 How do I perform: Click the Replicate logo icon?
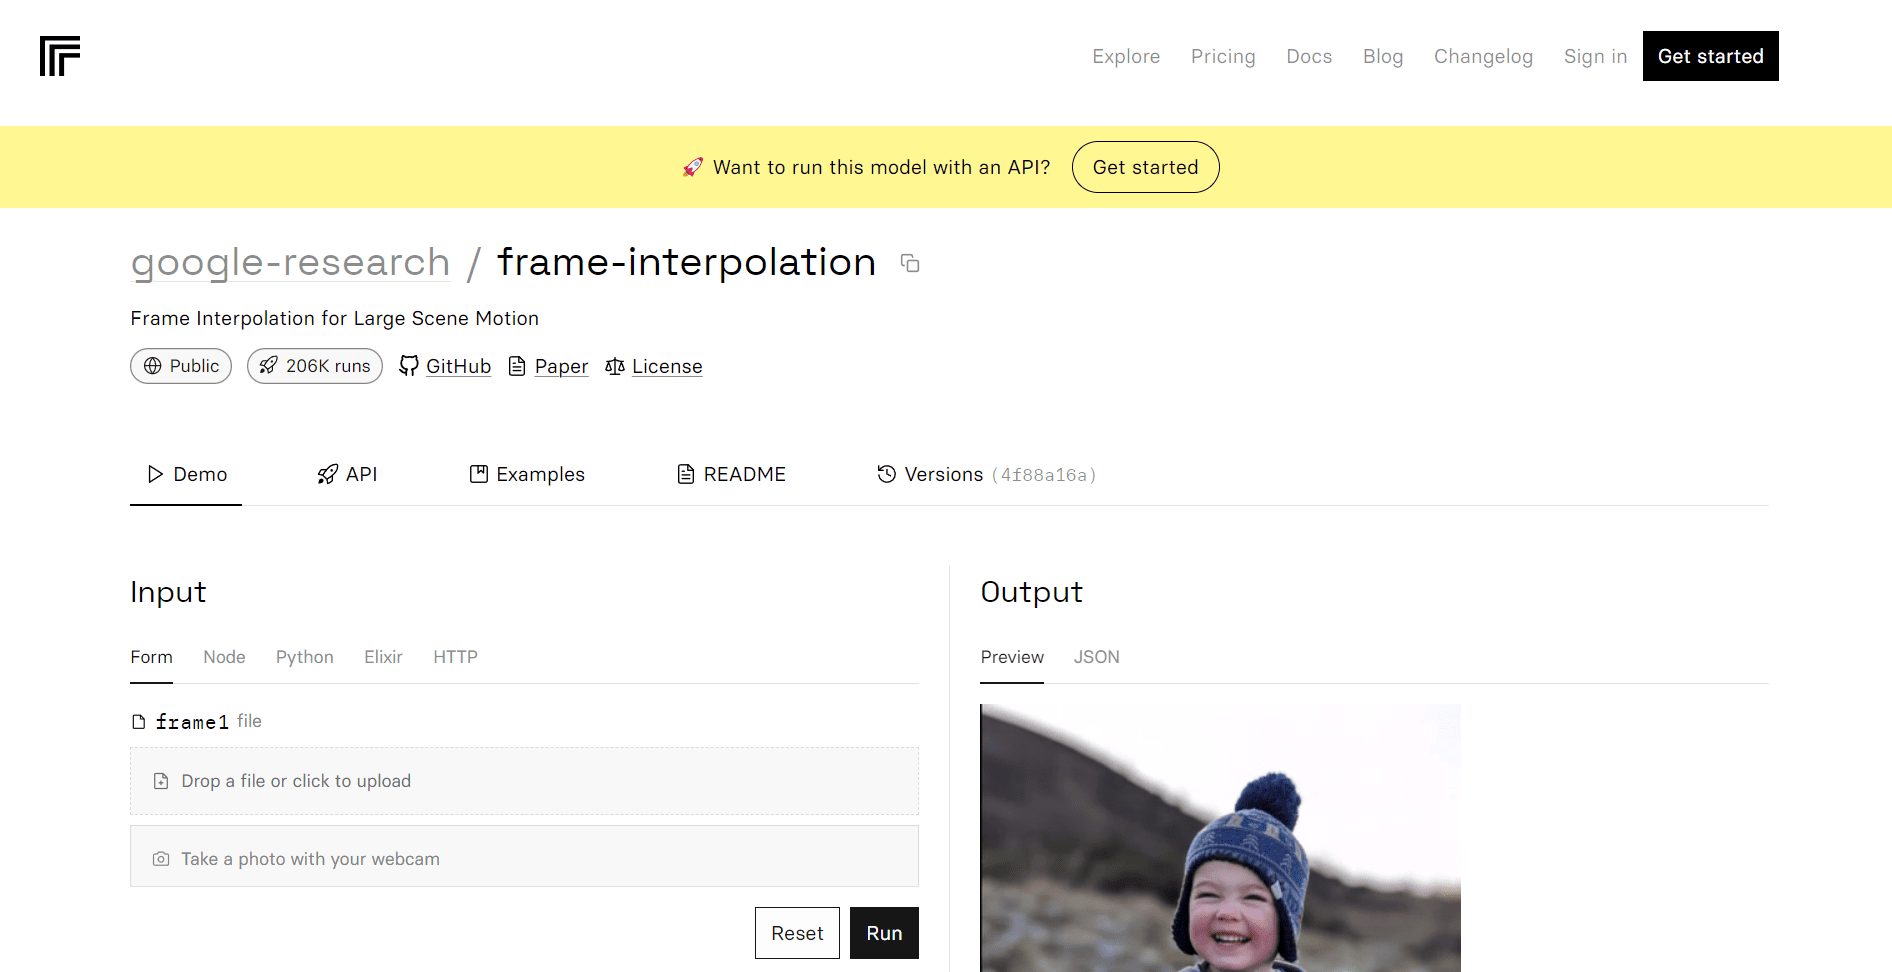coord(60,57)
